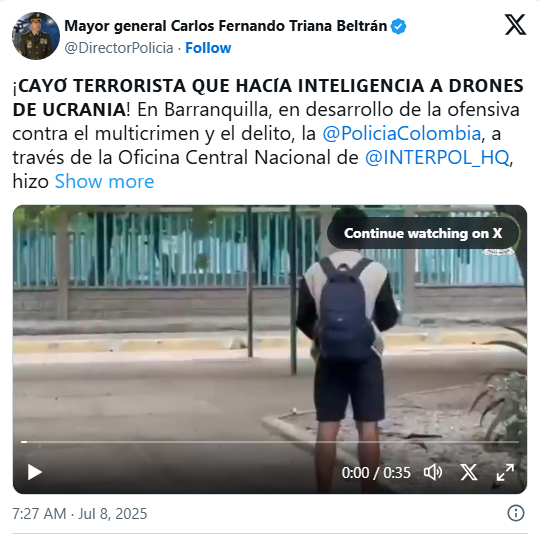Follow the @DirectorPolicia account

click(208, 48)
